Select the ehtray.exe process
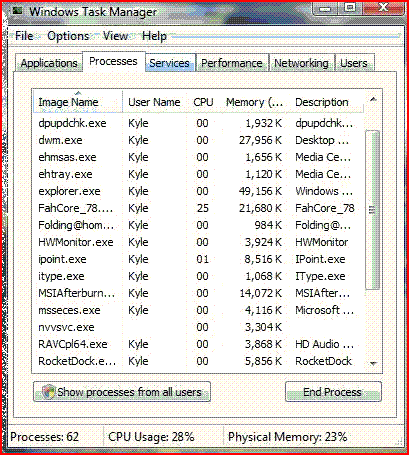Screen dimensions: 409x455 click(198, 174)
